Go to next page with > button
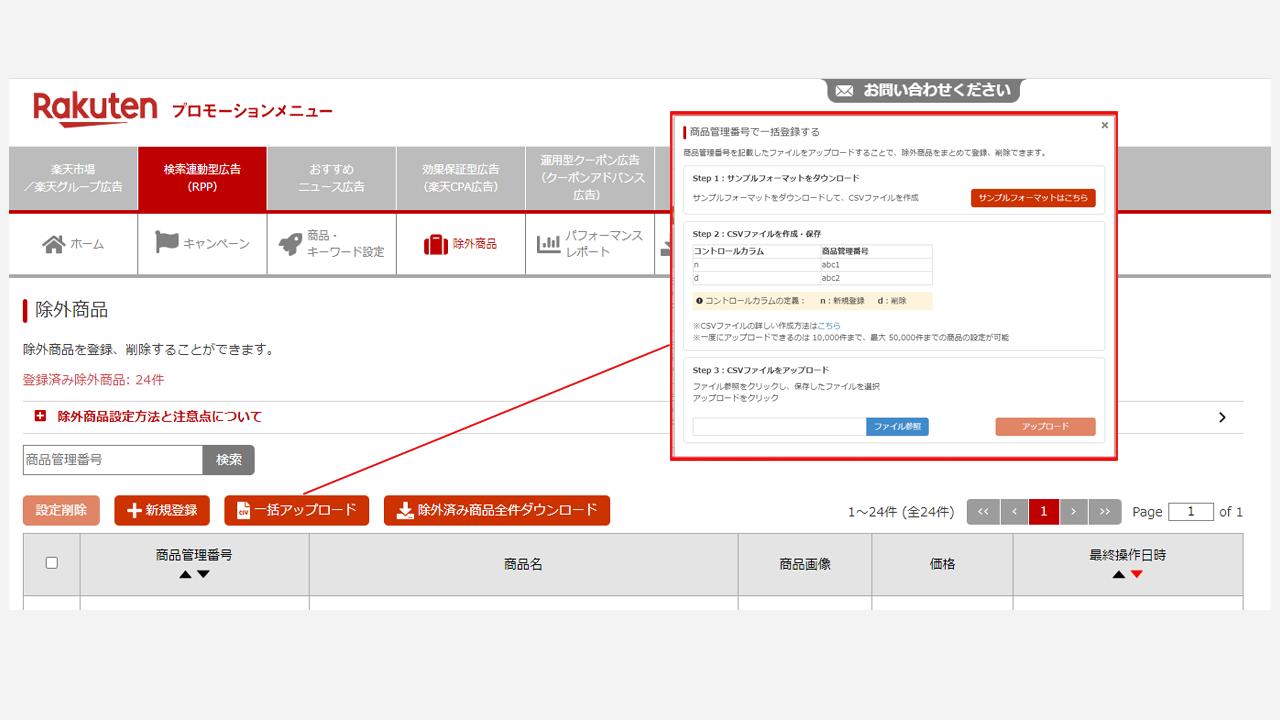The height and width of the screenshot is (720, 1280). pyautogui.click(x=1074, y=511)
